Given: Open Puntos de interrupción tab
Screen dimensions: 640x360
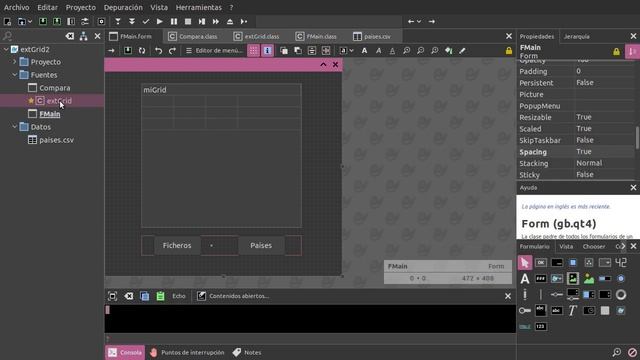Looking at the screenshot, I should click(x=187, y=352).
